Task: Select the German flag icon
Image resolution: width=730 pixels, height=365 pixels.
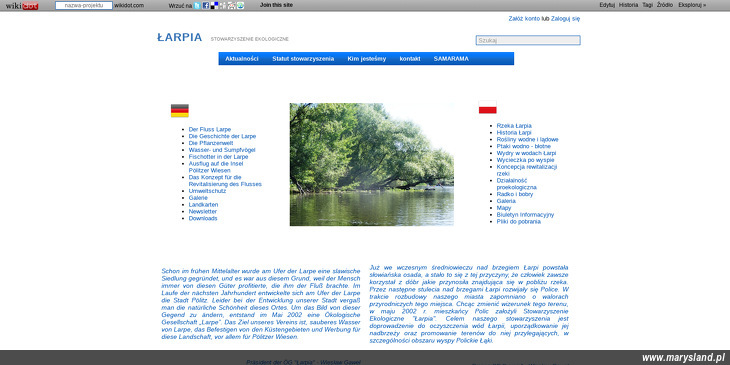Action: [x=180, y=110]
